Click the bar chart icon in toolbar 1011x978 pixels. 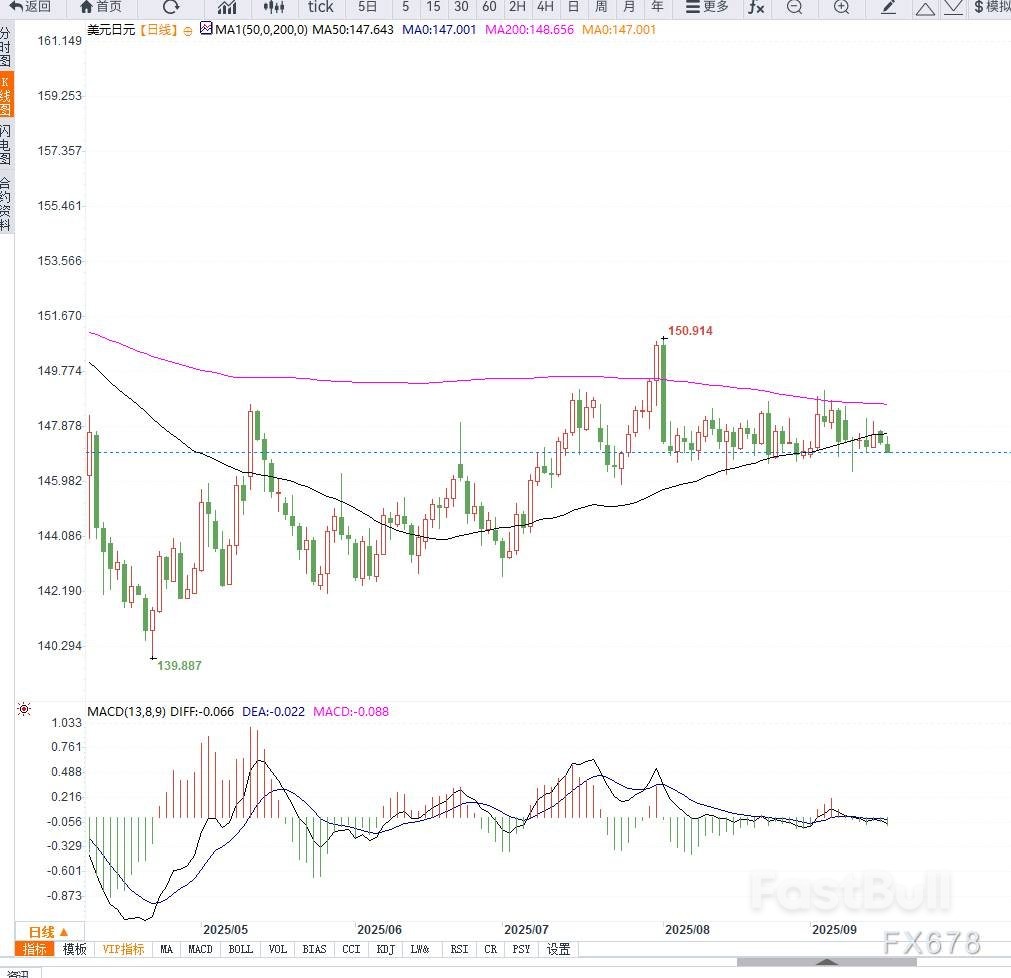pyautogui.click(x=227, y=7)
